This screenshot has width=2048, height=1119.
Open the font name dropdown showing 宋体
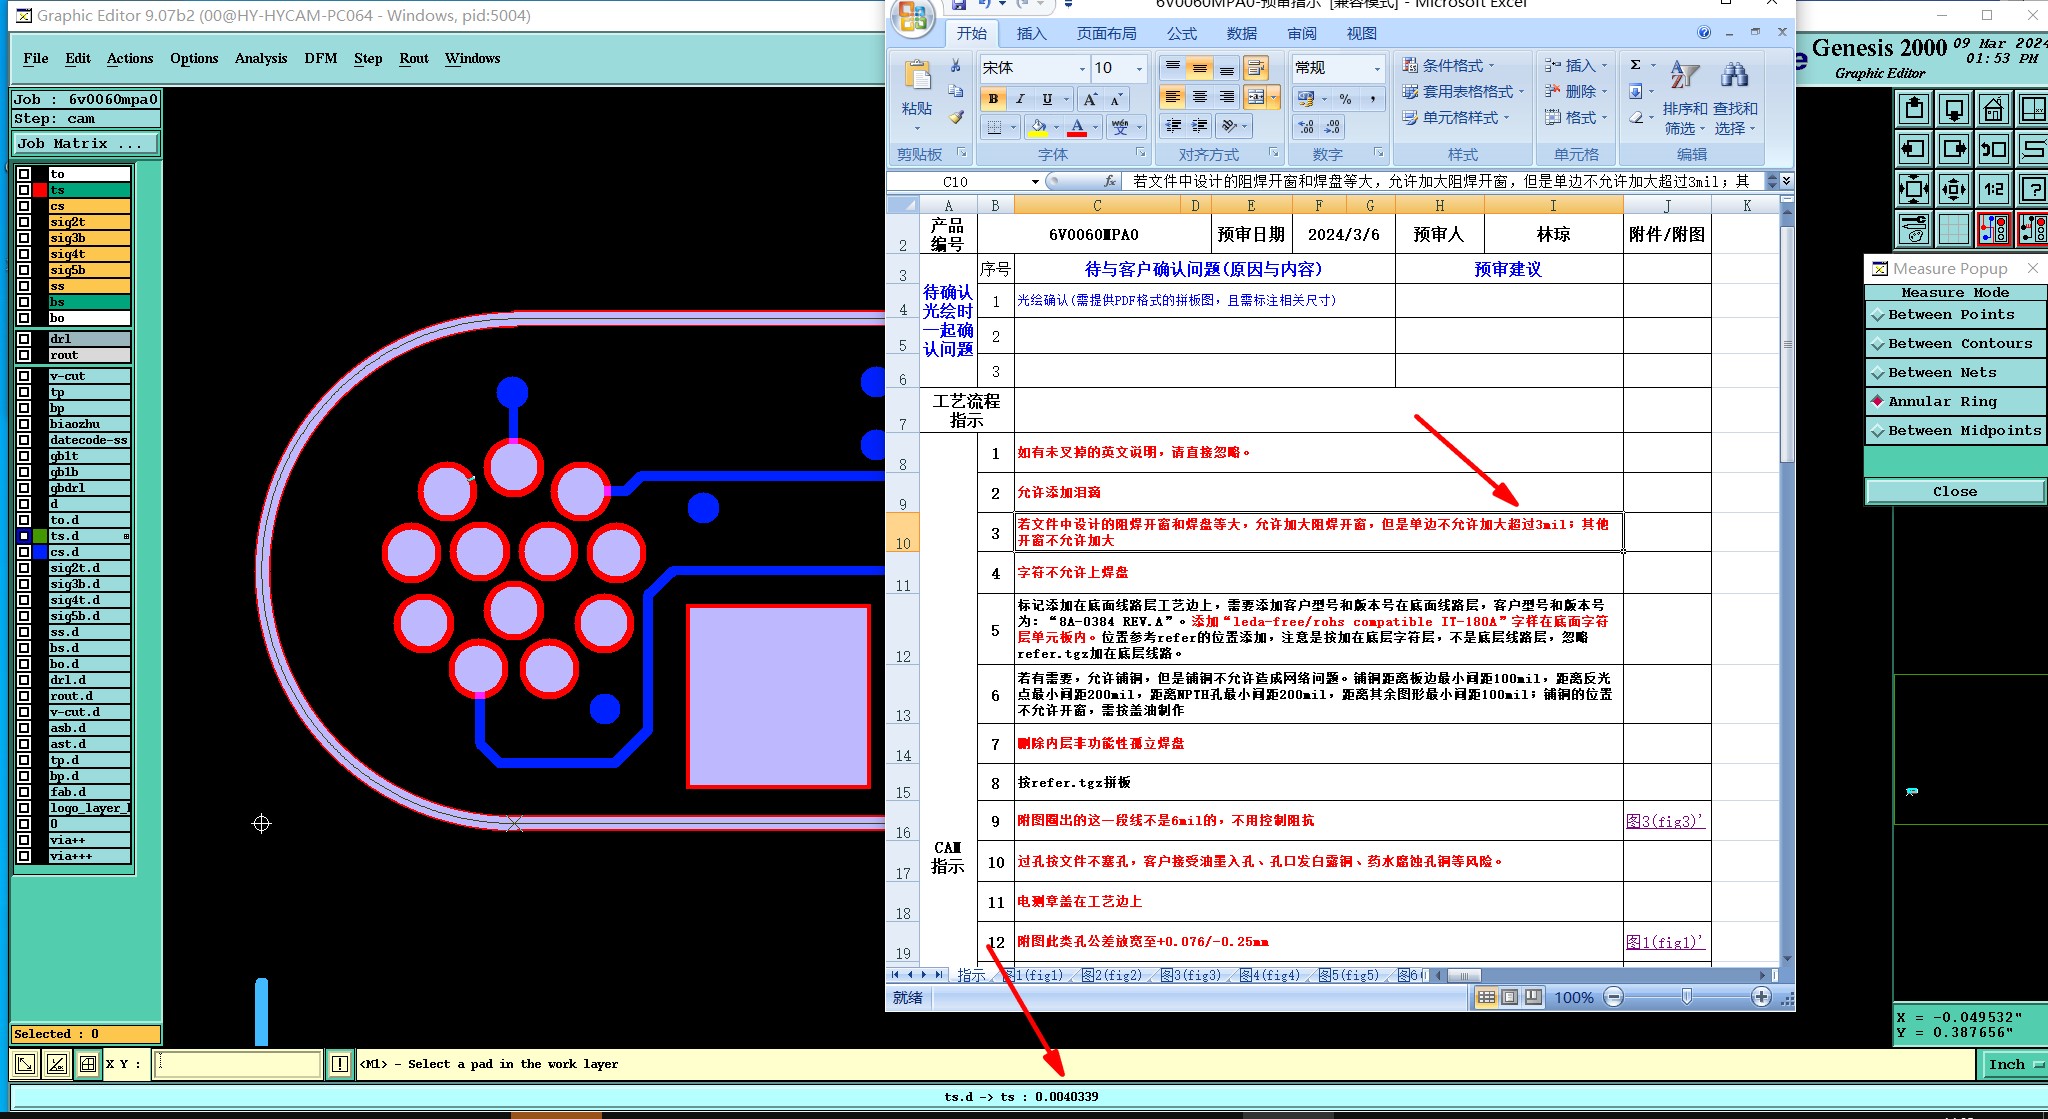1082,68
